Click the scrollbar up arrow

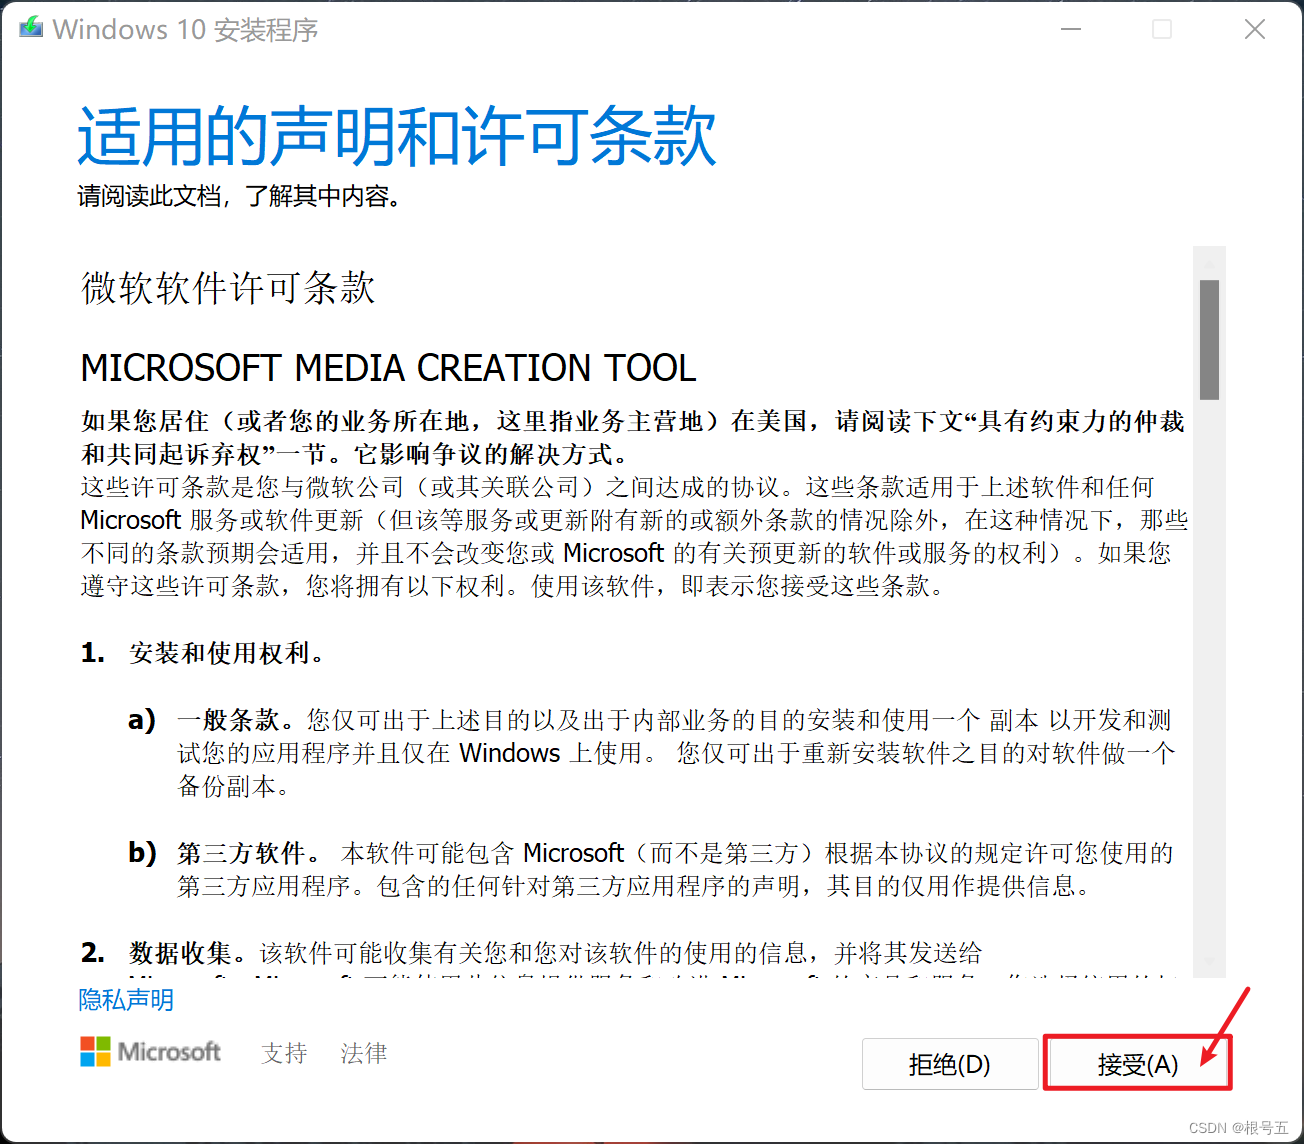[x=1209, y=263]
